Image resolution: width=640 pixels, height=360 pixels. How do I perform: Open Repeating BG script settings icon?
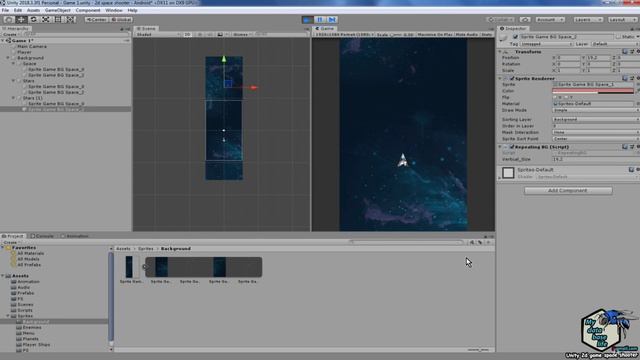[638, 147]
